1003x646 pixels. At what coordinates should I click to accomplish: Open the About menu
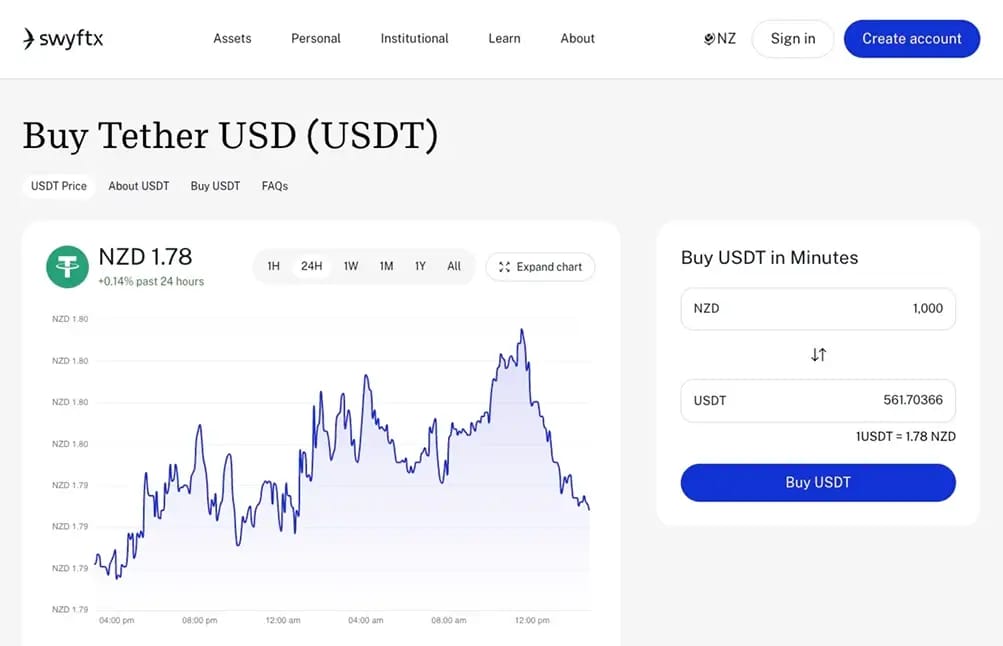click(578, 38)
